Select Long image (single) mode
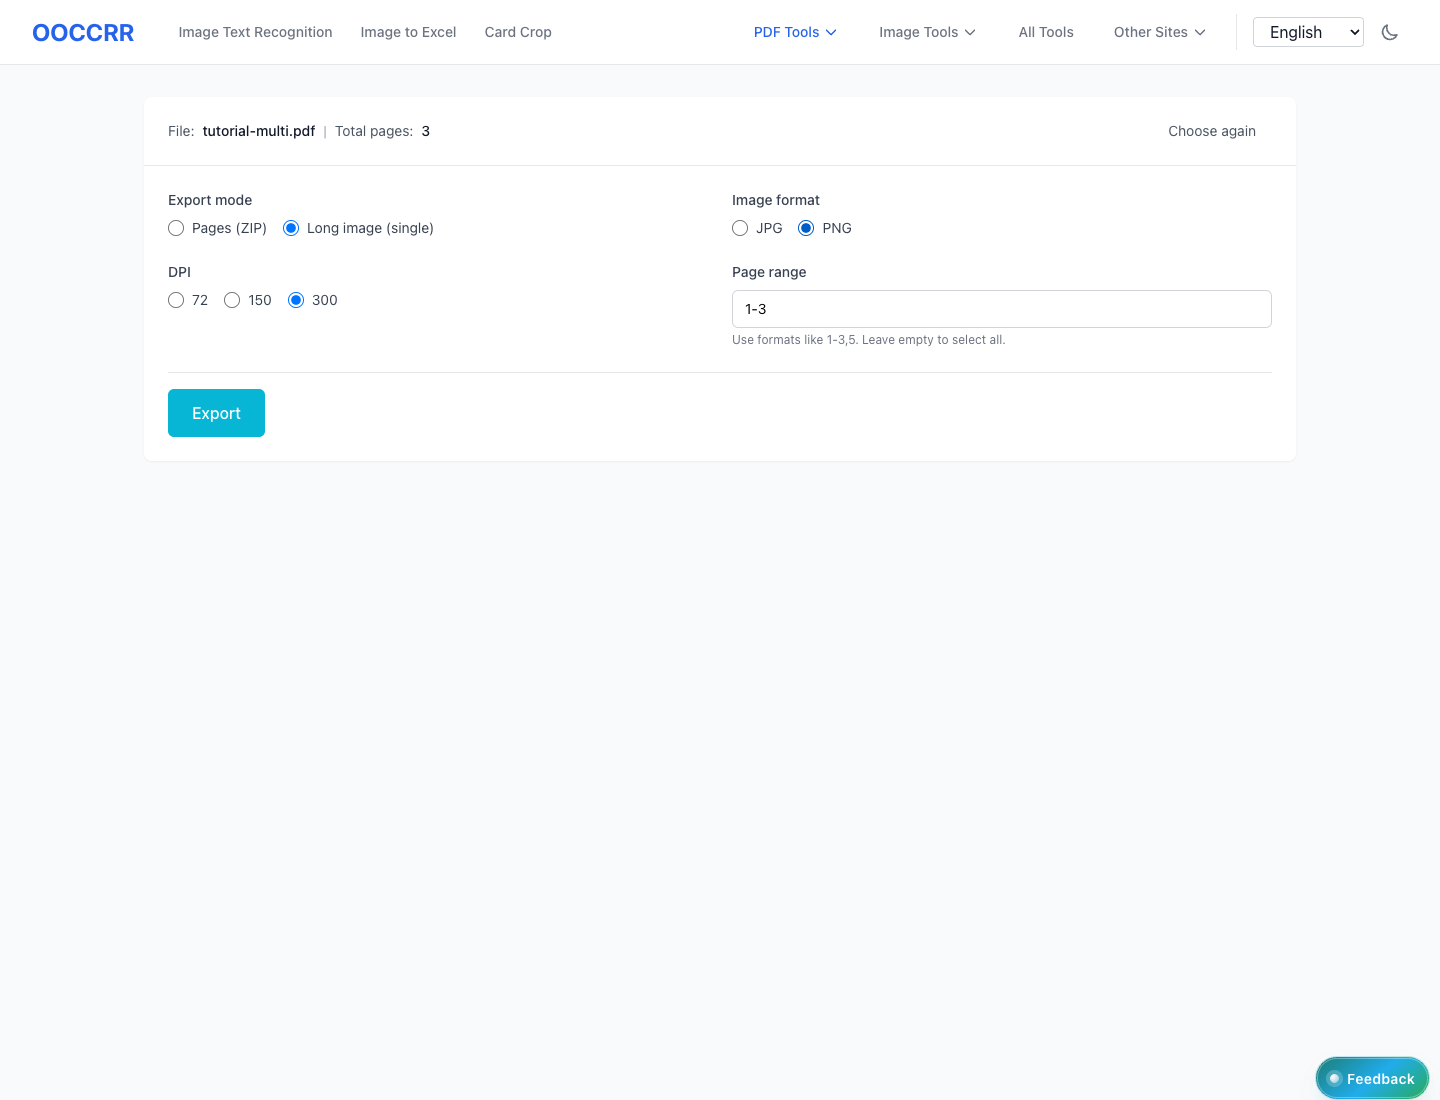This screenshot has width=1440, height=1100. (x=292, y=228)
